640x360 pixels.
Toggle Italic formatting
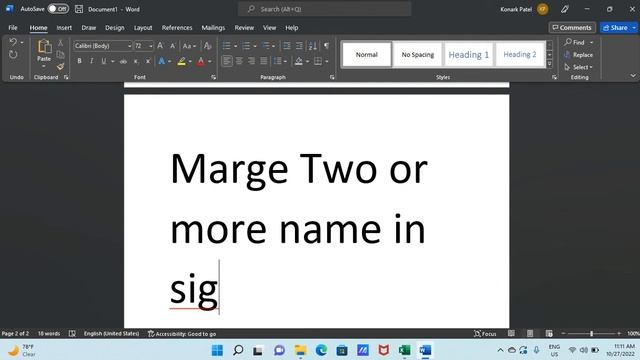(91, 61)
